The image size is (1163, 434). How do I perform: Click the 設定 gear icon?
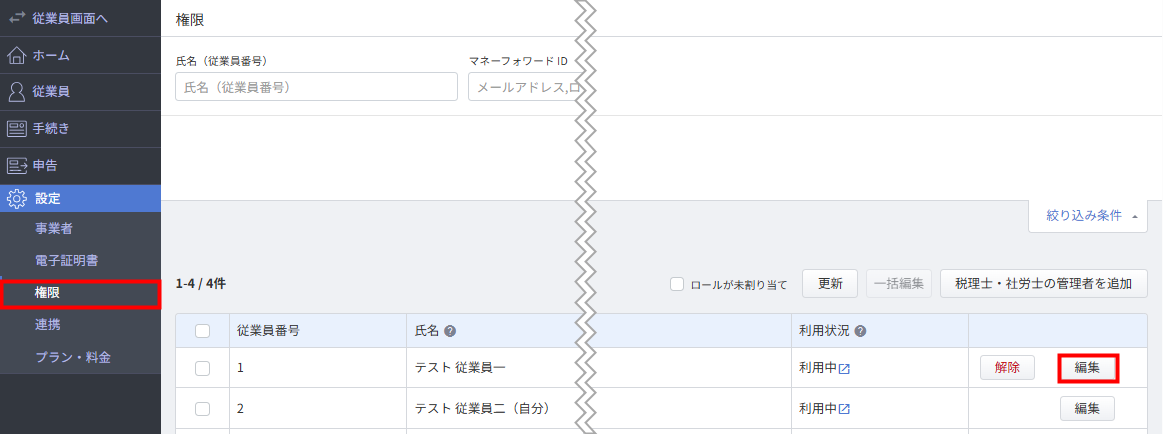pos(16,199)
